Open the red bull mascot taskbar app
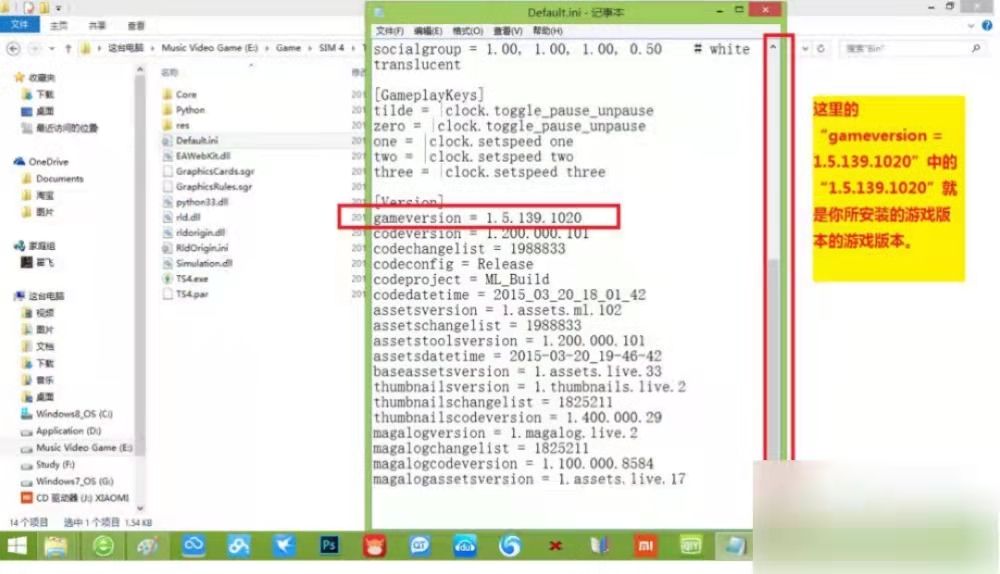The image size is (1000, 574). [x=374, y=545]
